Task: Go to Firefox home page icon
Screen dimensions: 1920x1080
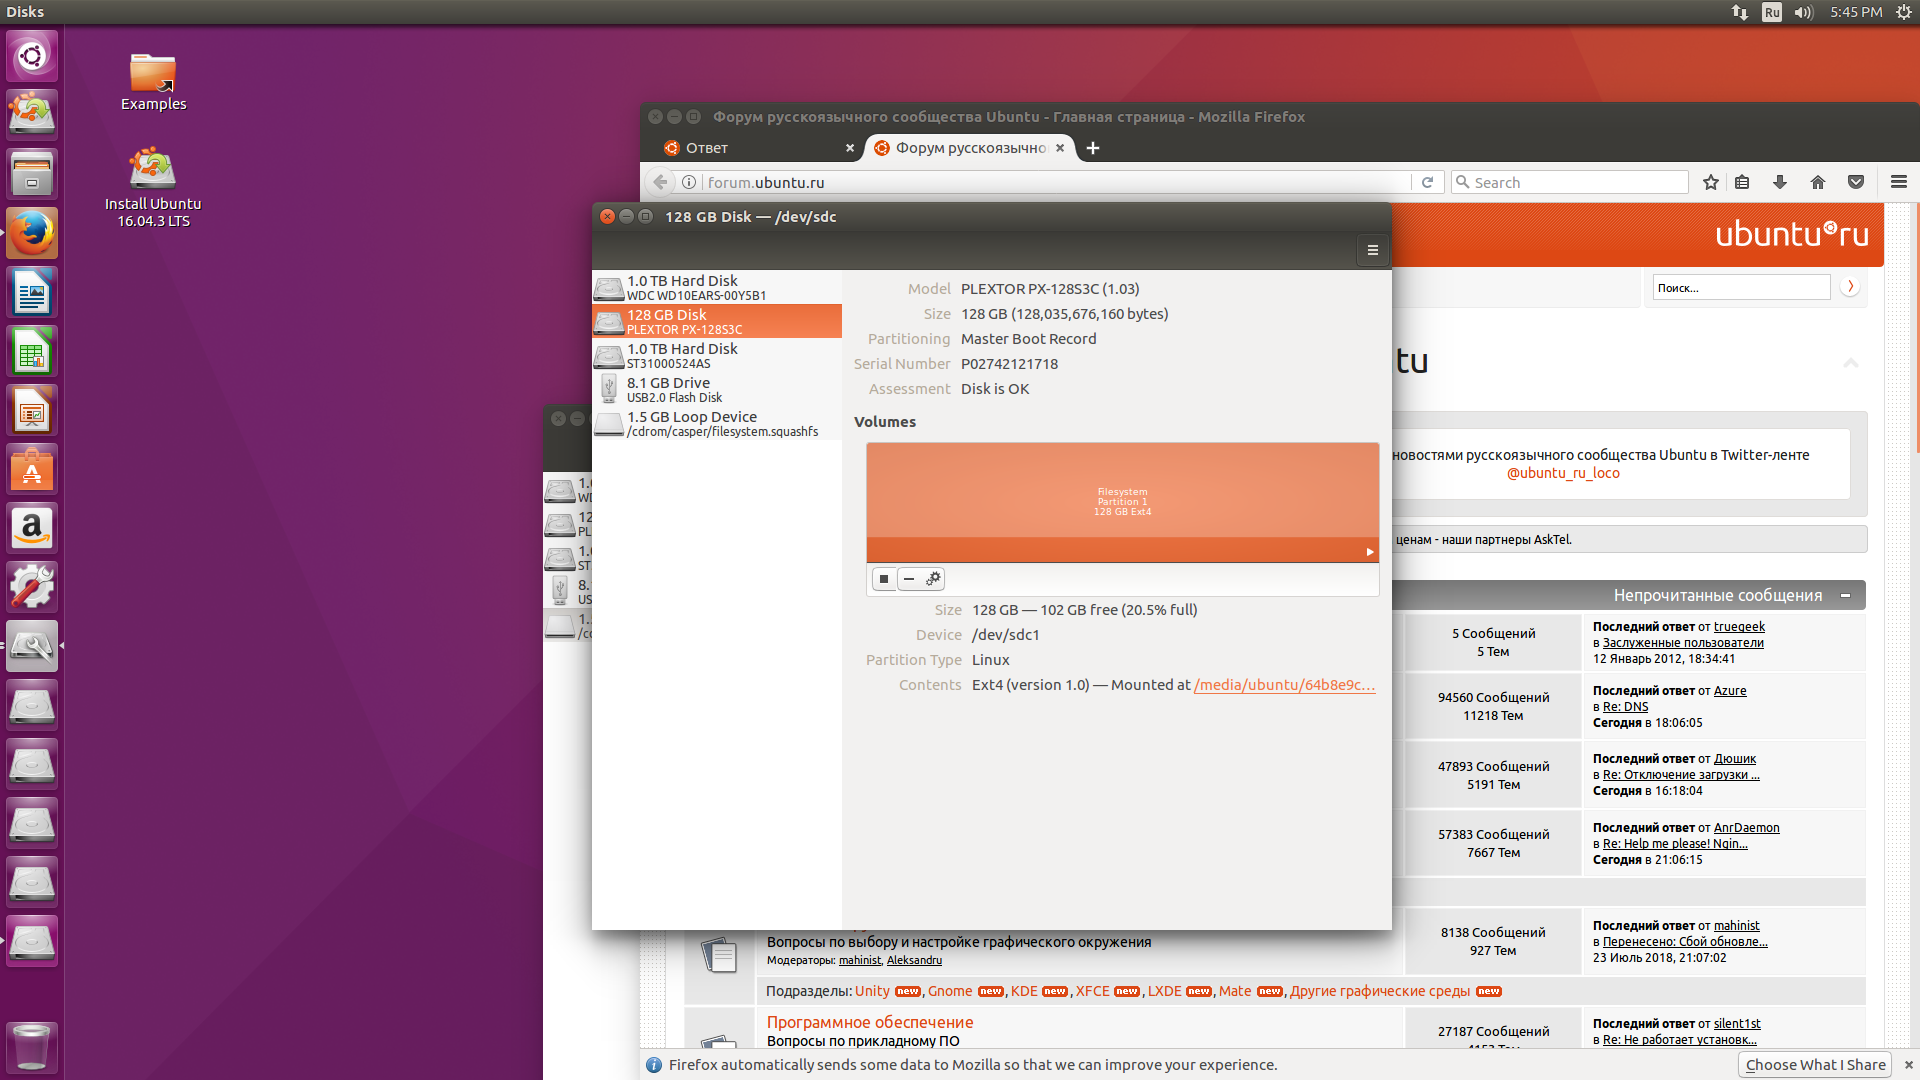Action: tap(1818, 182)
